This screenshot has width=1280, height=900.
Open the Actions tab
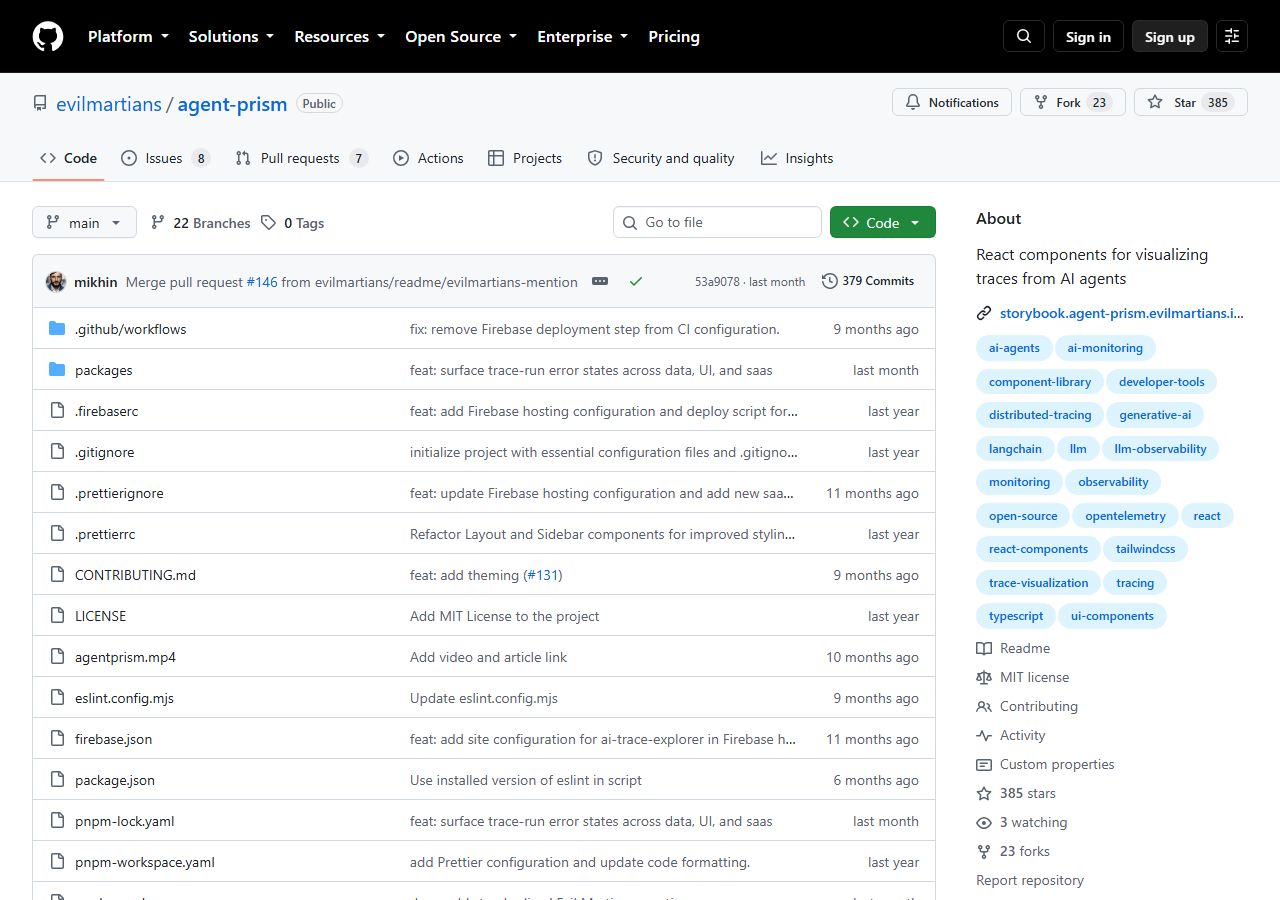428,158
